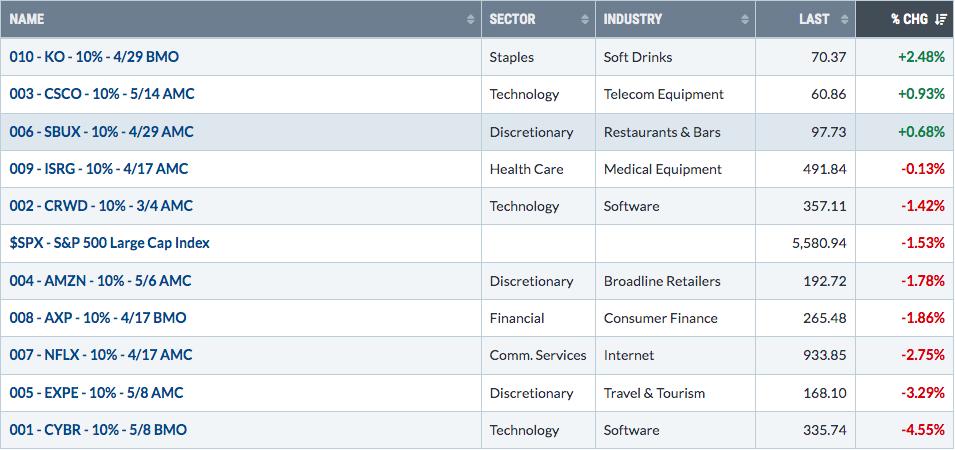Open the ISRG 4/17 AMC link

tap(99, 169)
